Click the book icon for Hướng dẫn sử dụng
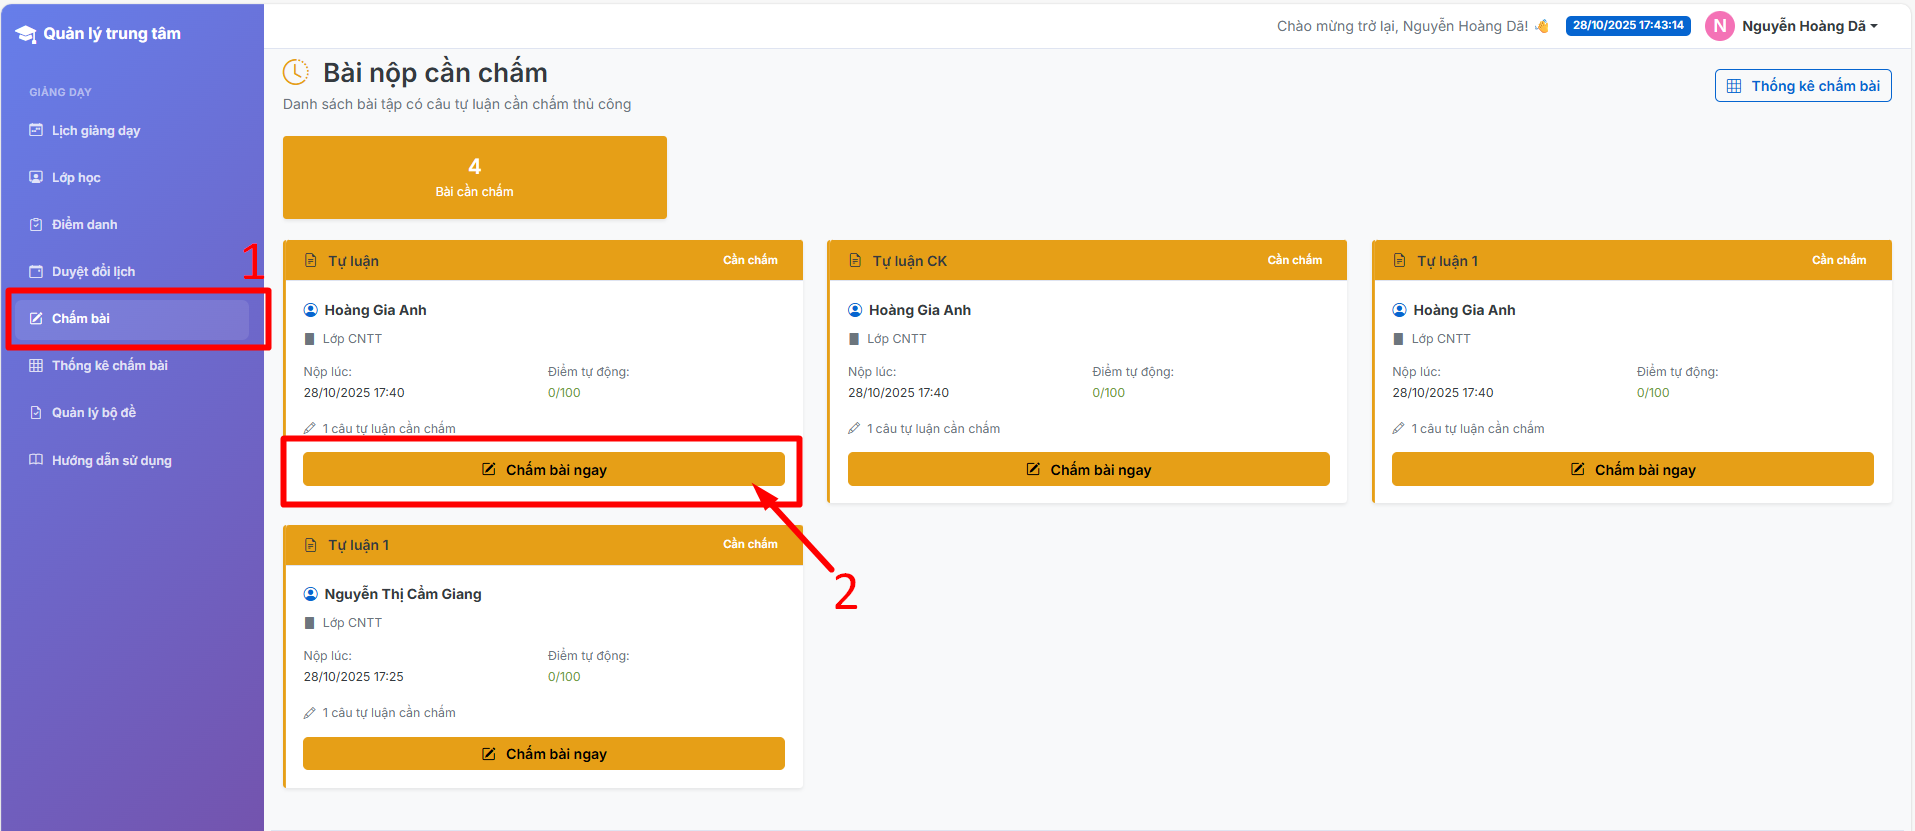The width and height of the screenshot is (1915, 831). 36,460
